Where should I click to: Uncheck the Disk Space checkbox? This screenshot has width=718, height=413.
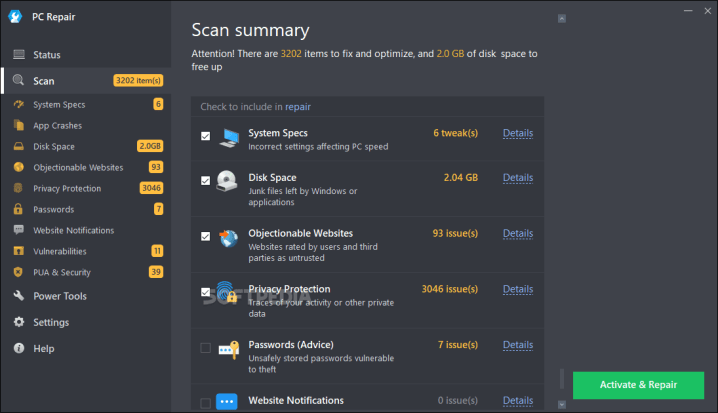tap(206, 180)
